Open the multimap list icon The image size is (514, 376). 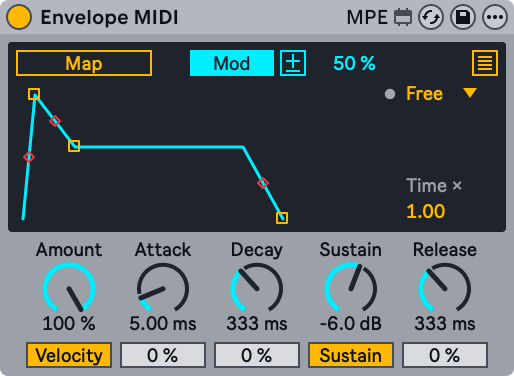[x=485, y=63]
